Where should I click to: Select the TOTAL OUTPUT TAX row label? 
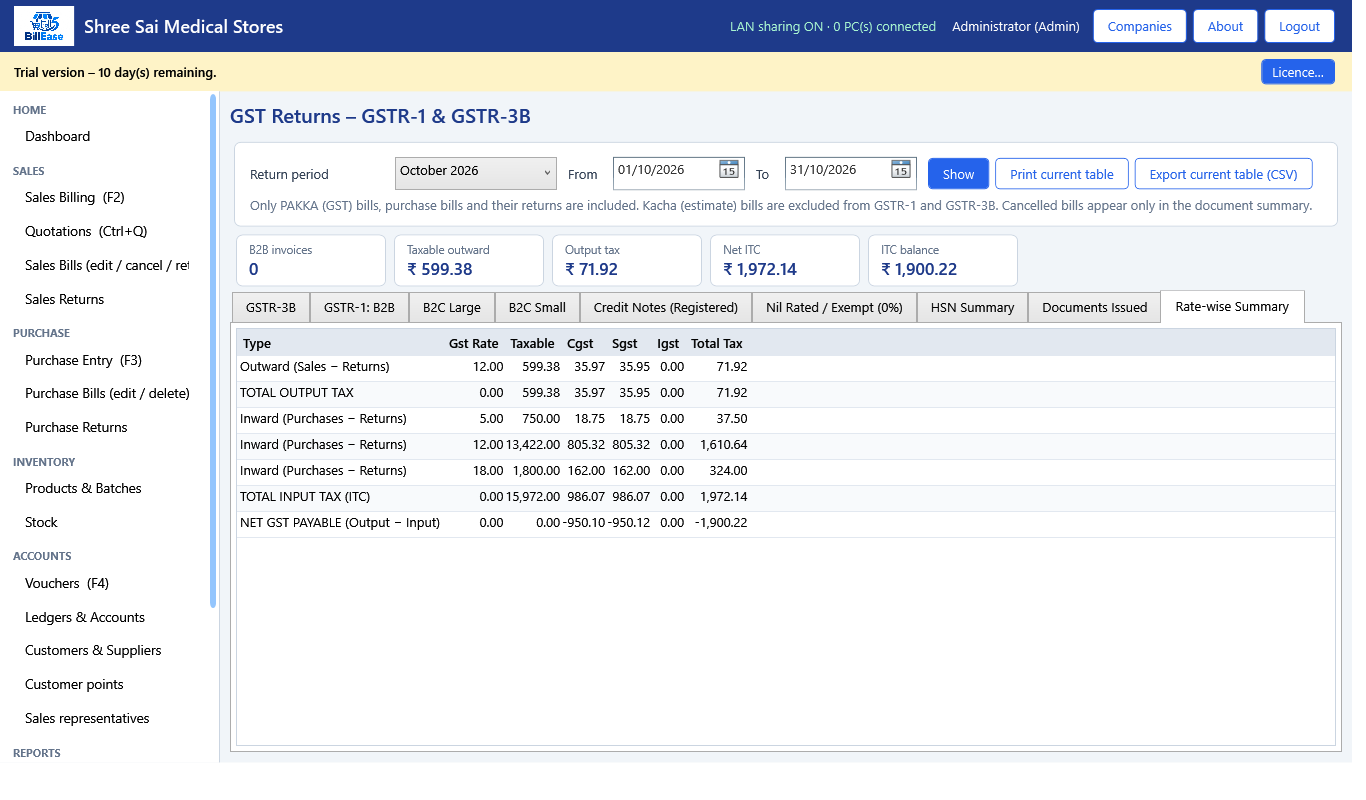click(297, 393)
